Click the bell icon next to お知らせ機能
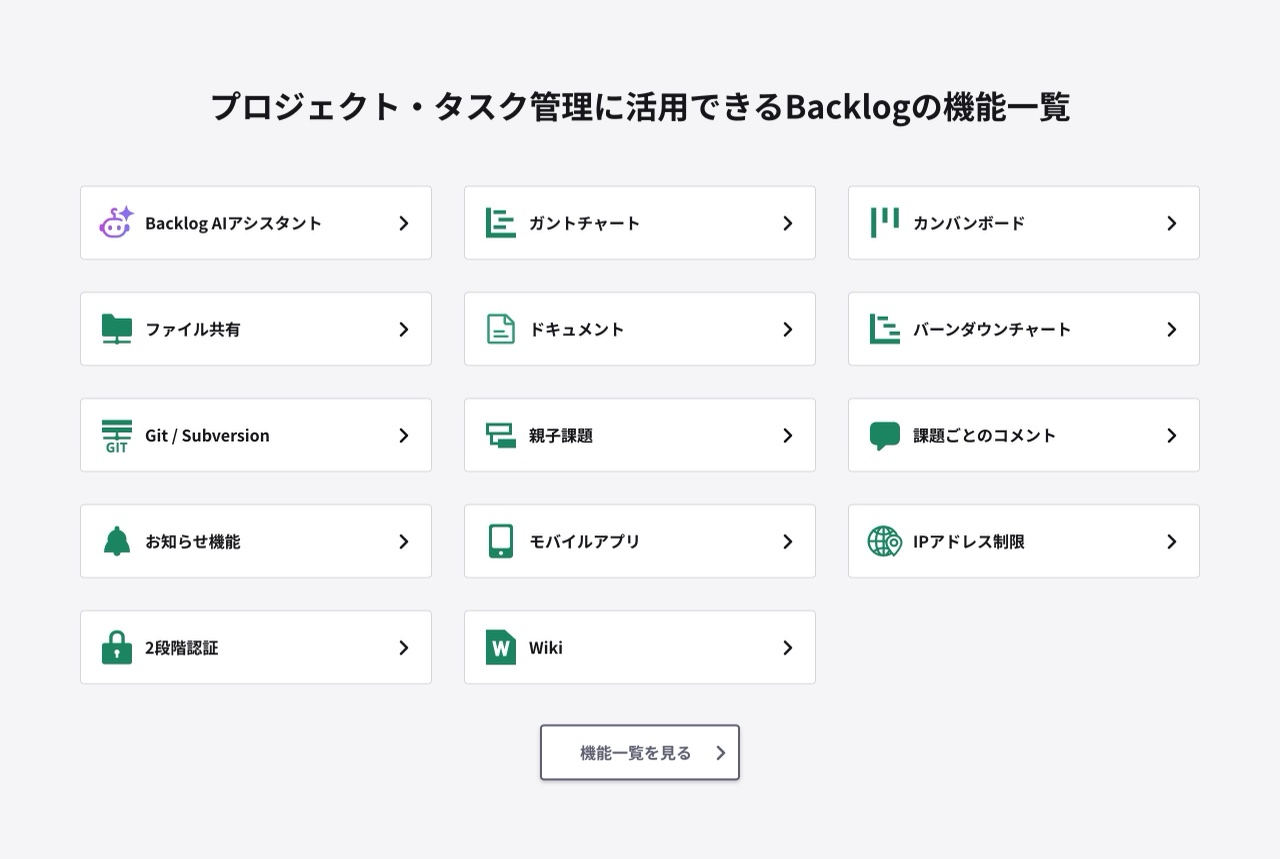 pos(114,541)
